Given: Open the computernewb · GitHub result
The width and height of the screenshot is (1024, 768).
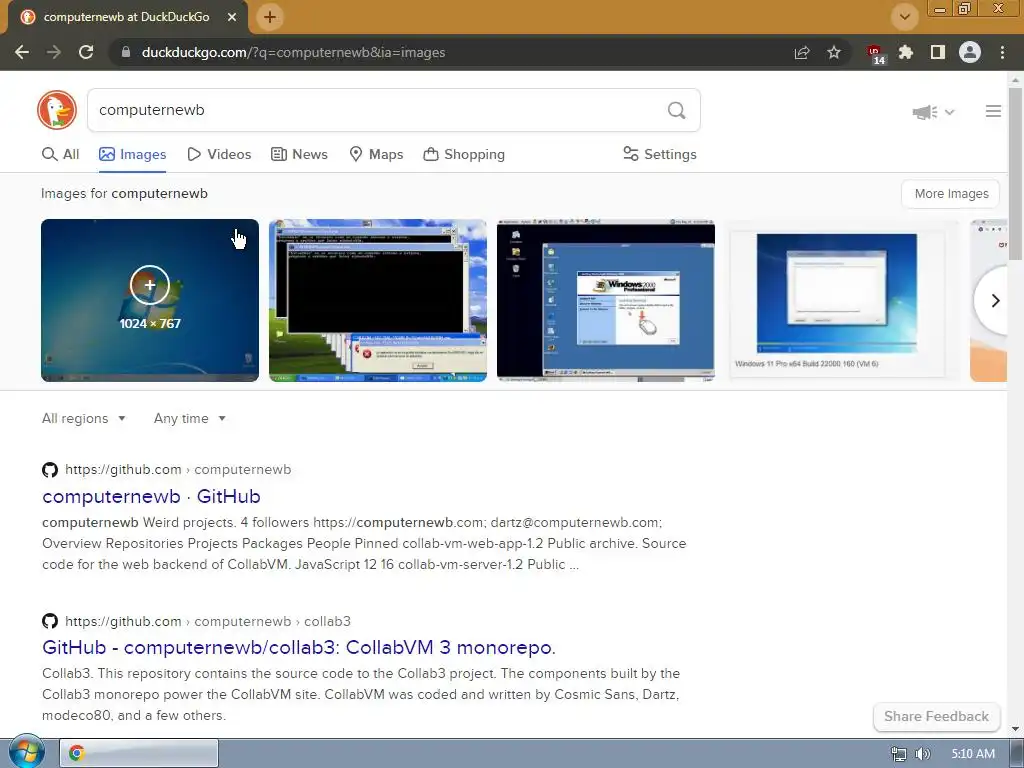Looking at the screenshot, I should click(151, 496).
